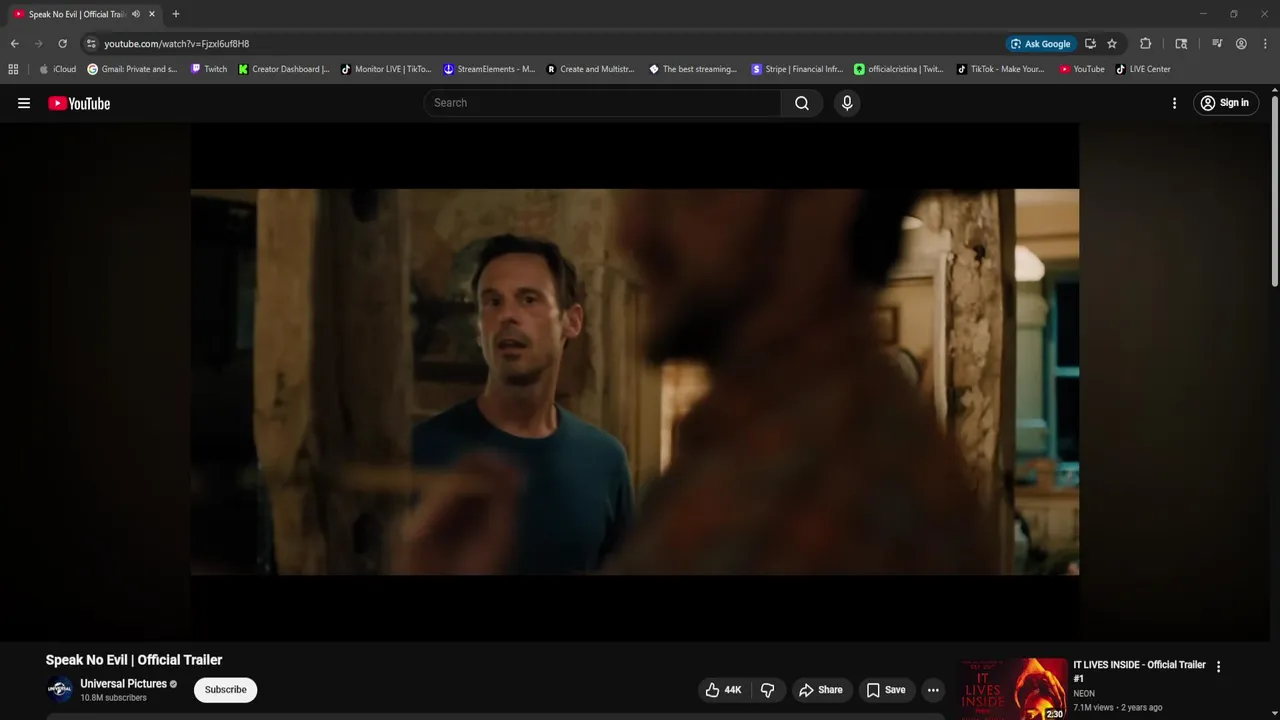Viewport: 1280px width, 720px height.
Task: Close the Speak No Evil tab
Action: click(152, 14)
